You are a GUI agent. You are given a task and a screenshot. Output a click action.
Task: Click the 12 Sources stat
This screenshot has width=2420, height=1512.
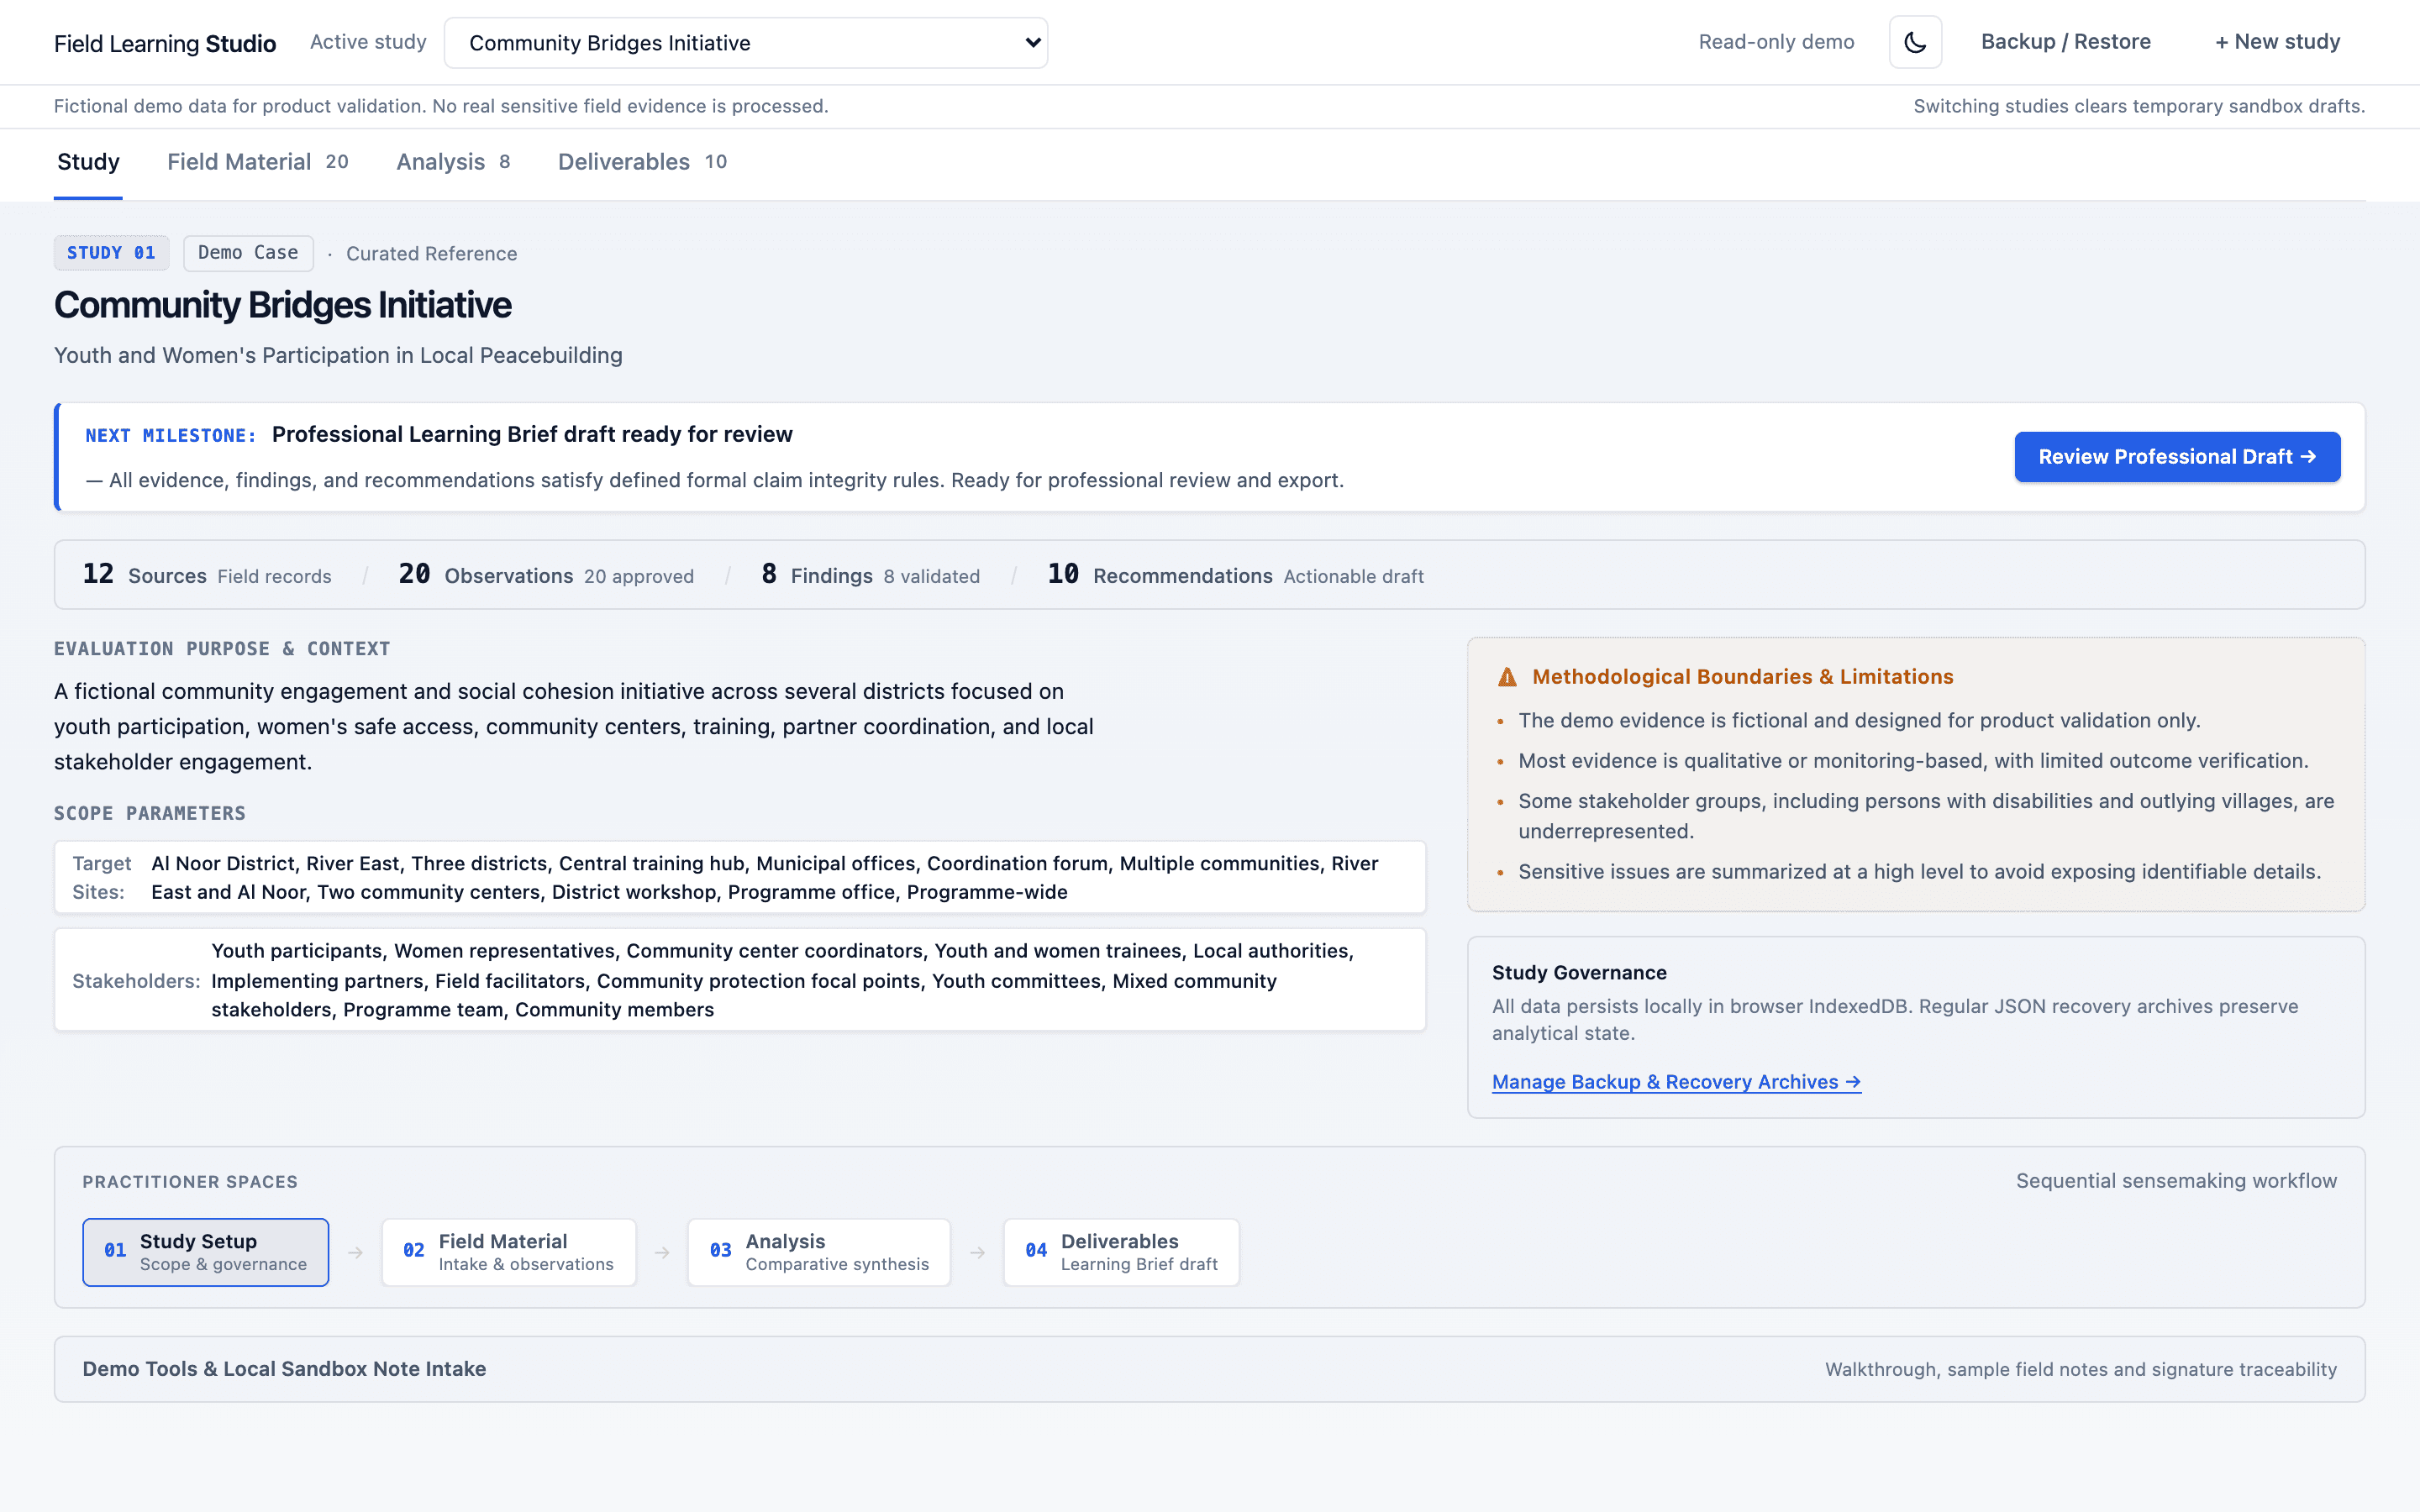point(207,575)
